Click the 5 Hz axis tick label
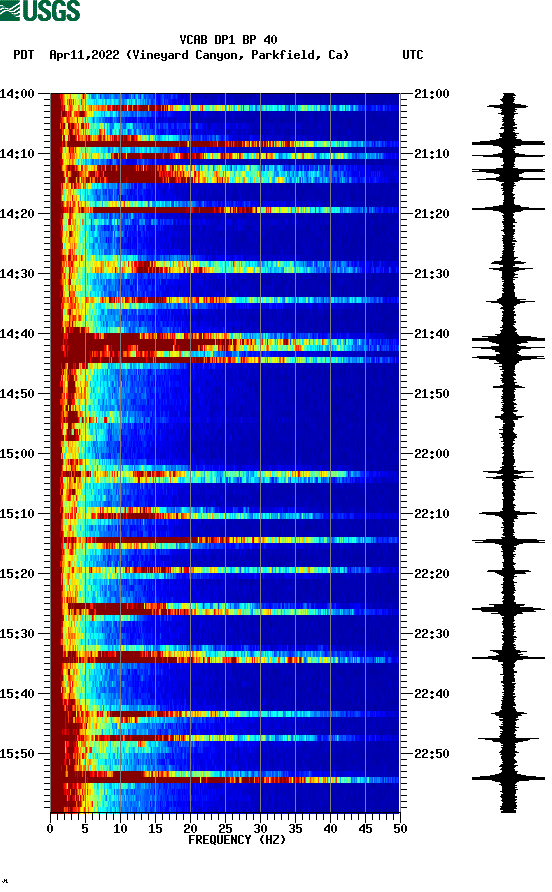This screenshot has height=892, width=552. point(85,829)
